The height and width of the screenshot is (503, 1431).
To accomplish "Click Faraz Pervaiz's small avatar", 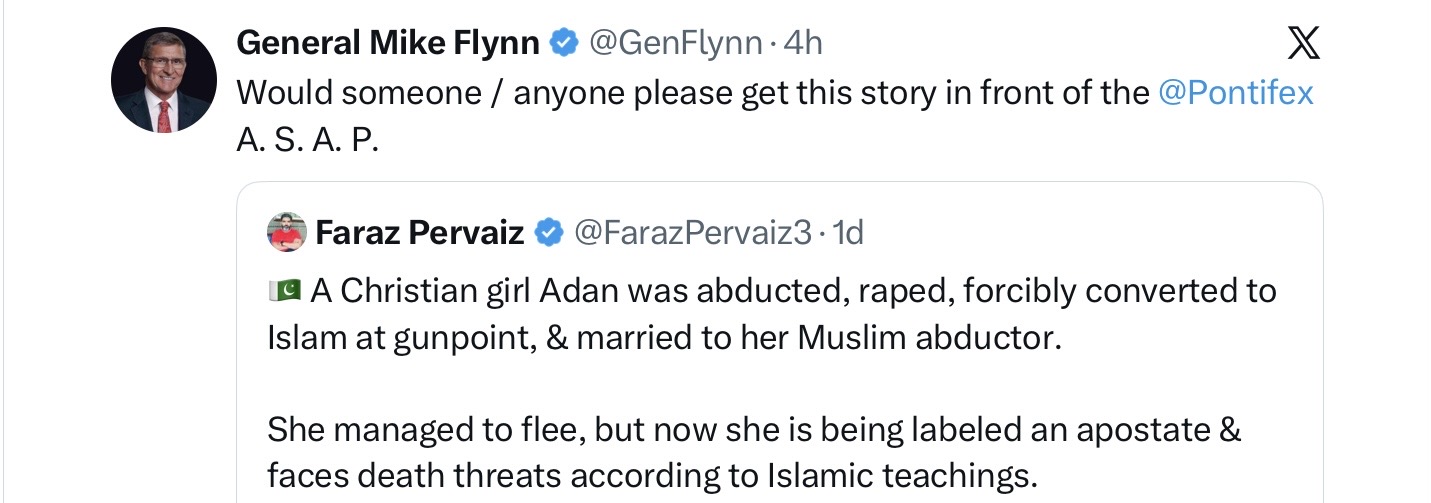I will tap(286, 233).
